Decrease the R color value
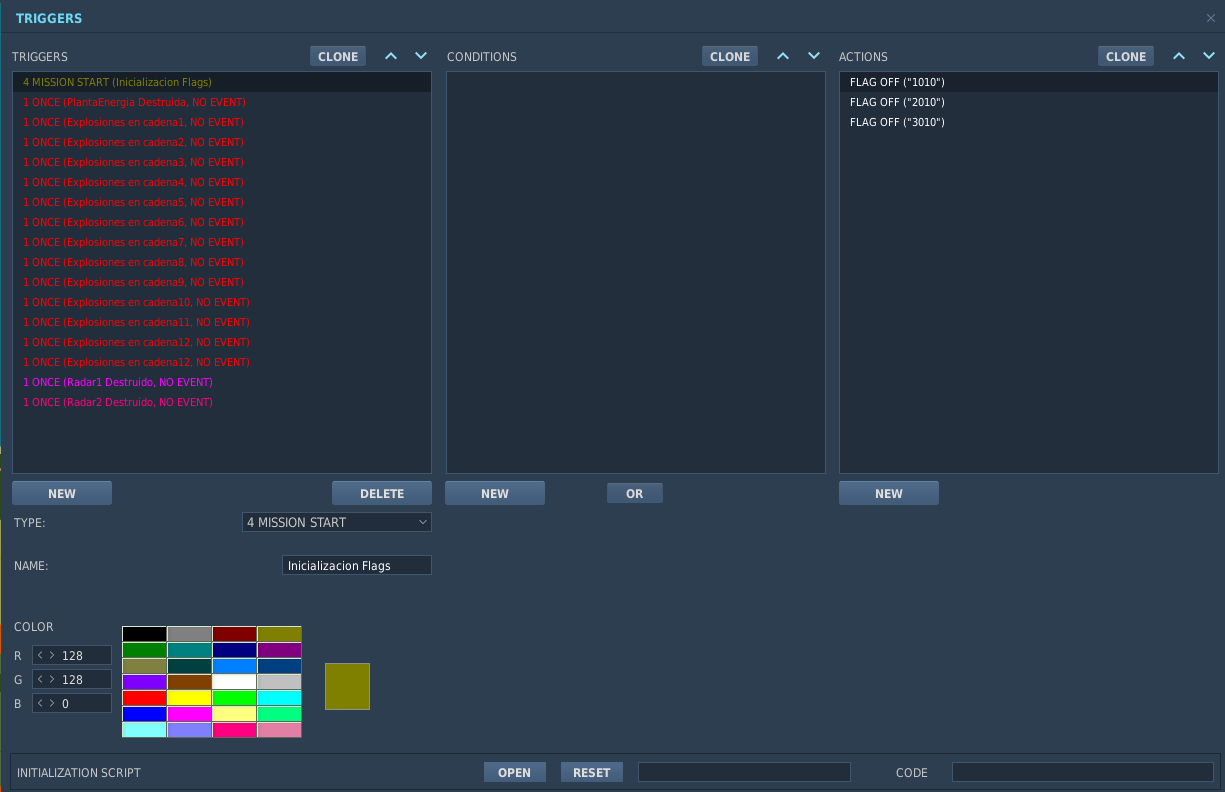The height and width of the screenshot is (792, 1225). tap(39, 656)
